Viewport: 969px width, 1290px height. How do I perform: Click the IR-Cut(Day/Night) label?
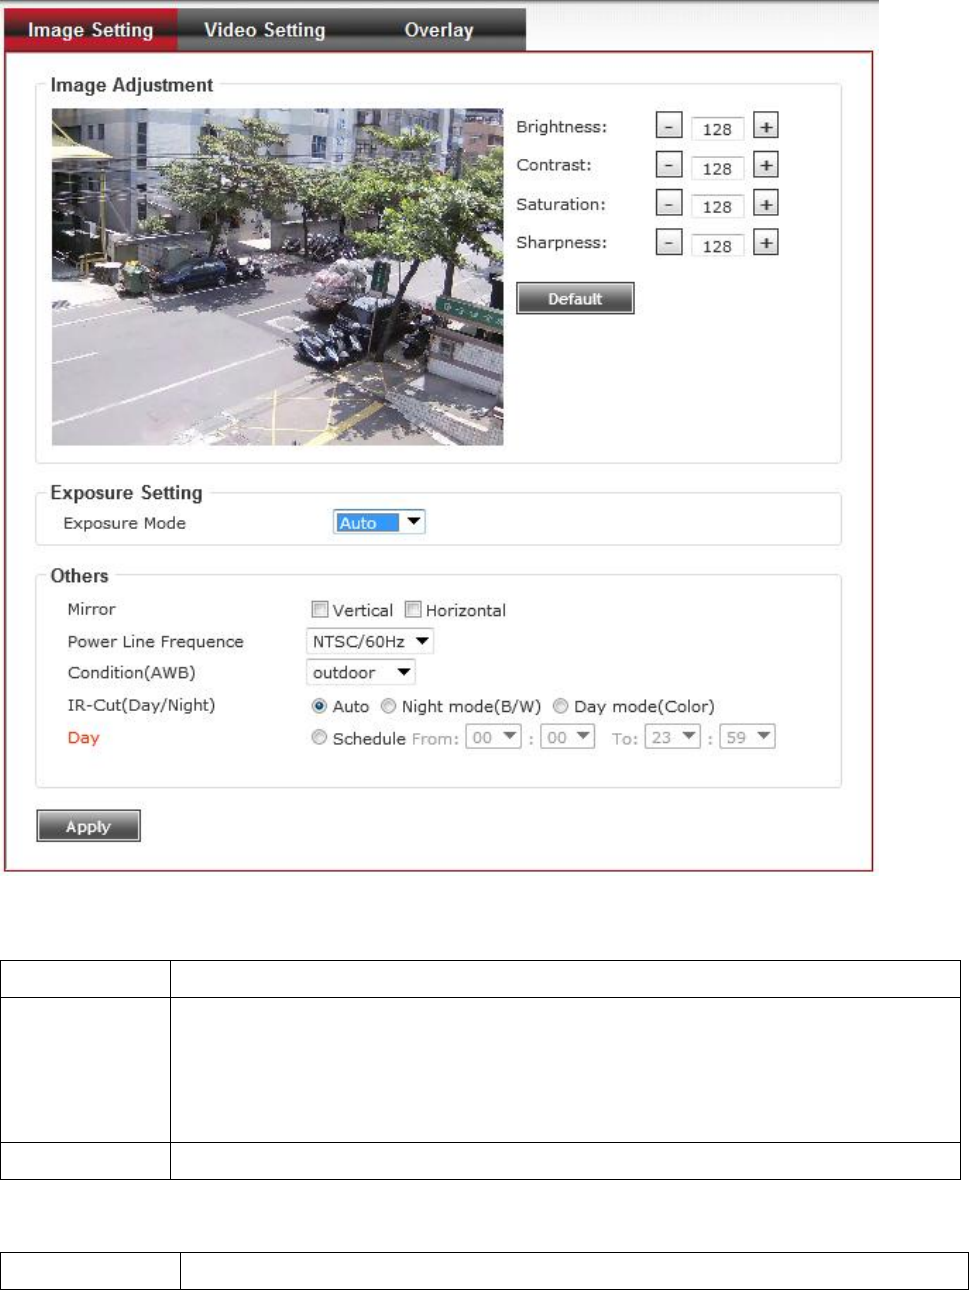point(141,705)
